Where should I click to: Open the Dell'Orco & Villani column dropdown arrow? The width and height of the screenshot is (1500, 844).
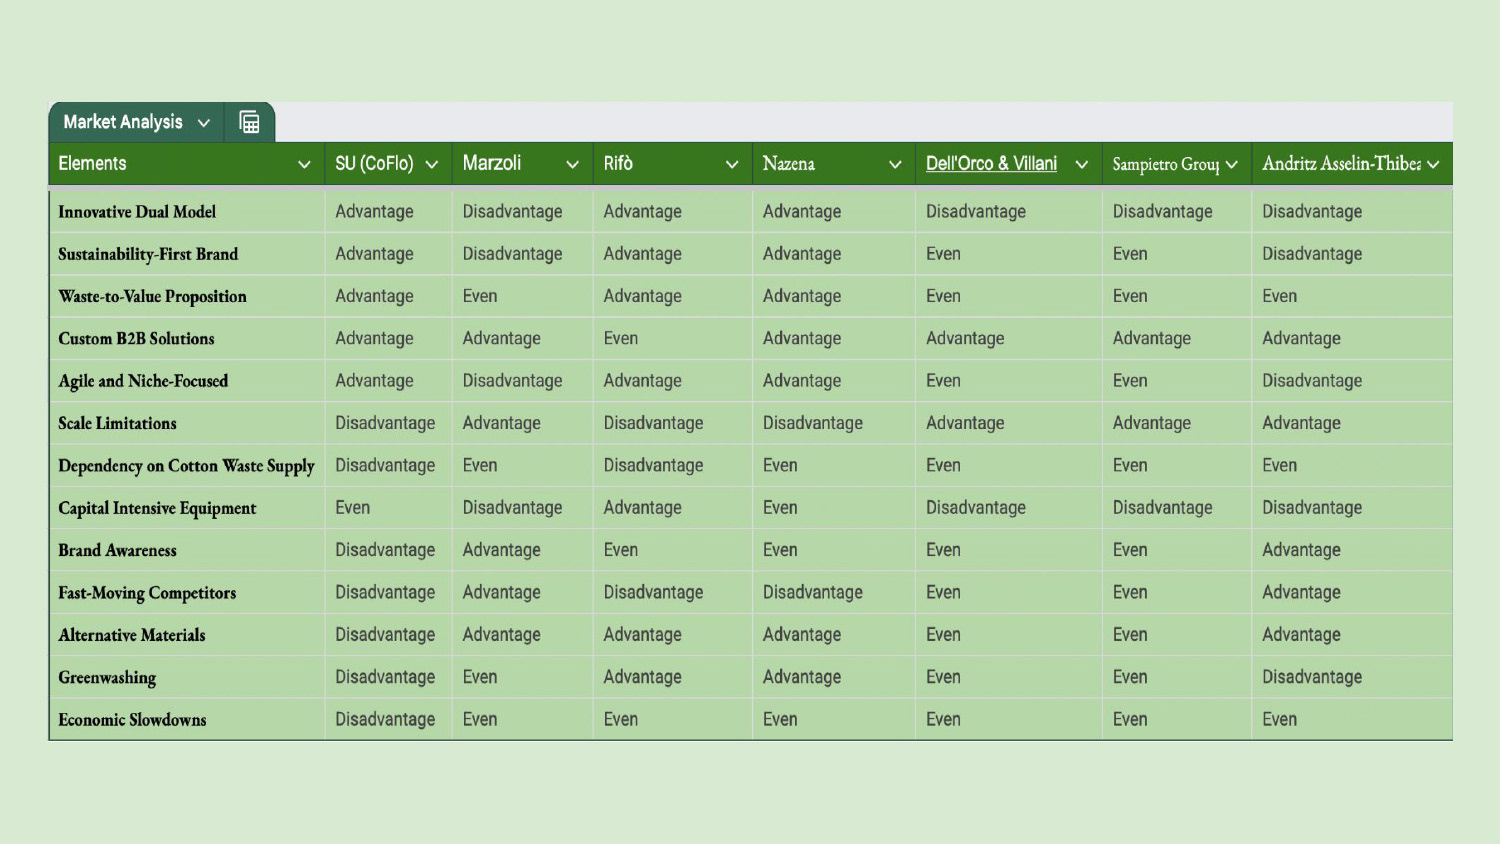1081,164
